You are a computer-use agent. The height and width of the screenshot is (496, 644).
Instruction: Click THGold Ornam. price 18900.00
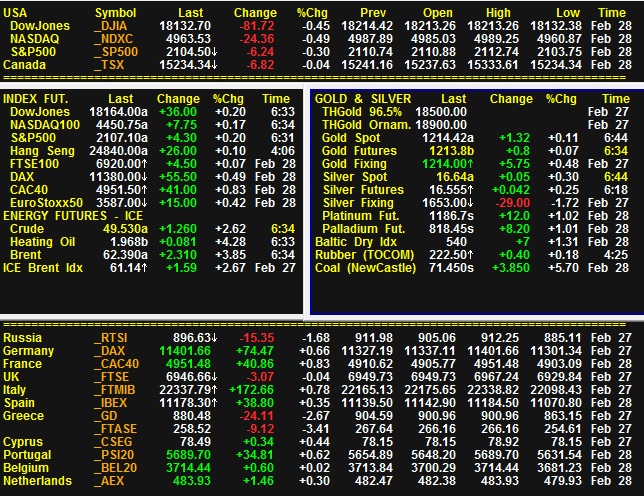pos(441,125)
